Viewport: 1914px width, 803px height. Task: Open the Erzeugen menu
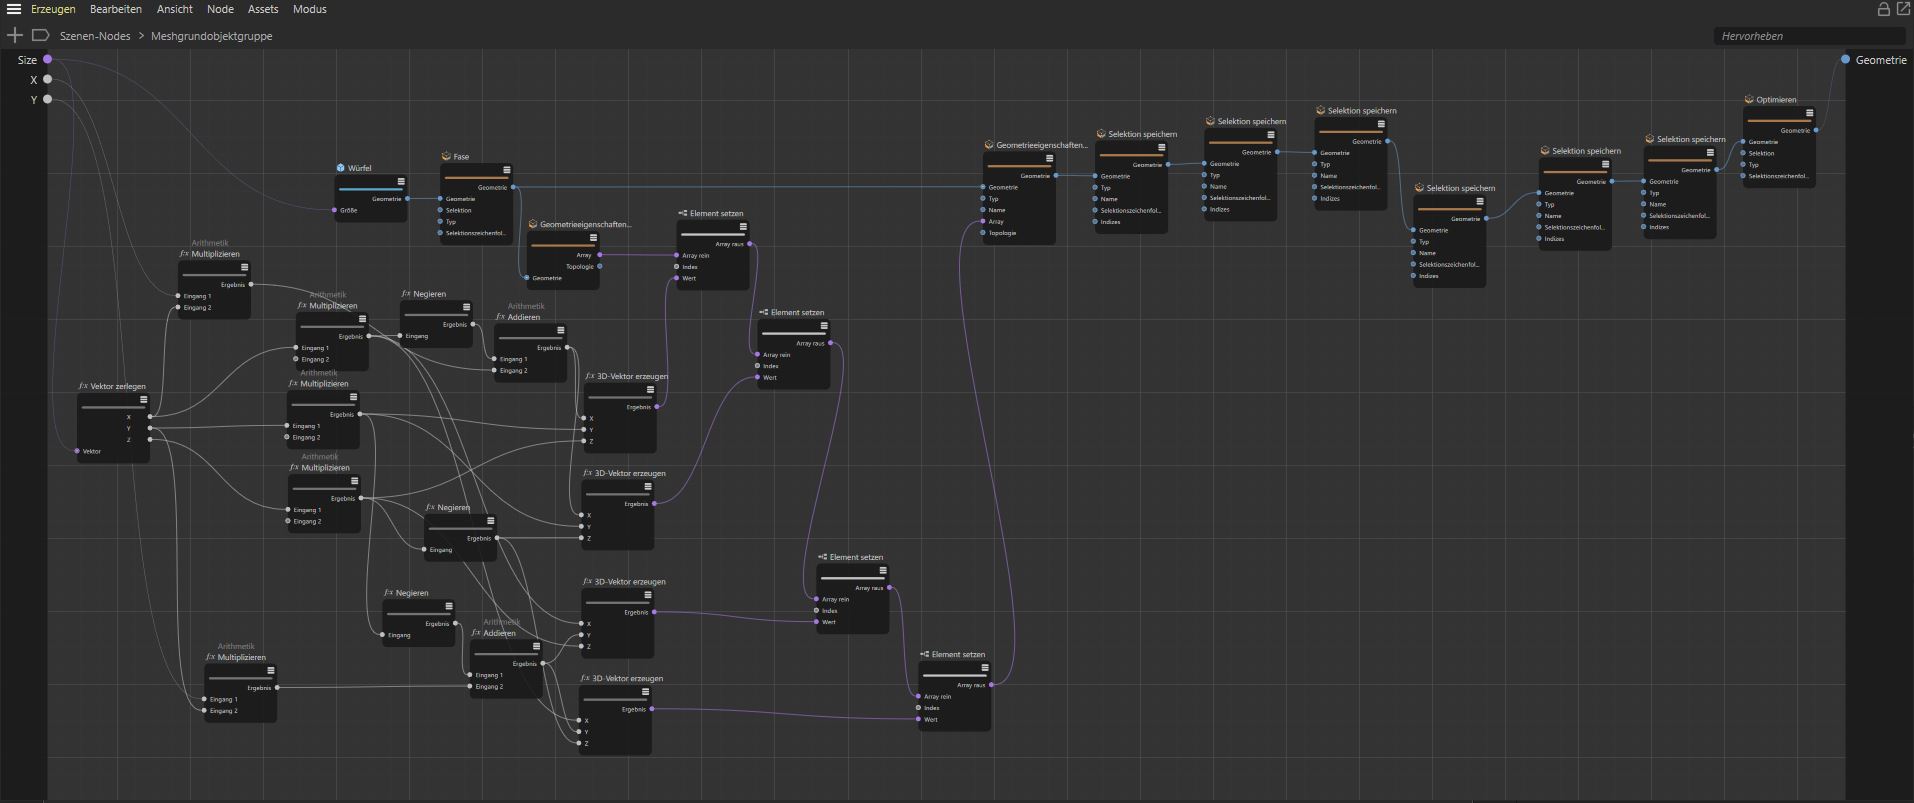pyautogui.click(x=53, y=9)
